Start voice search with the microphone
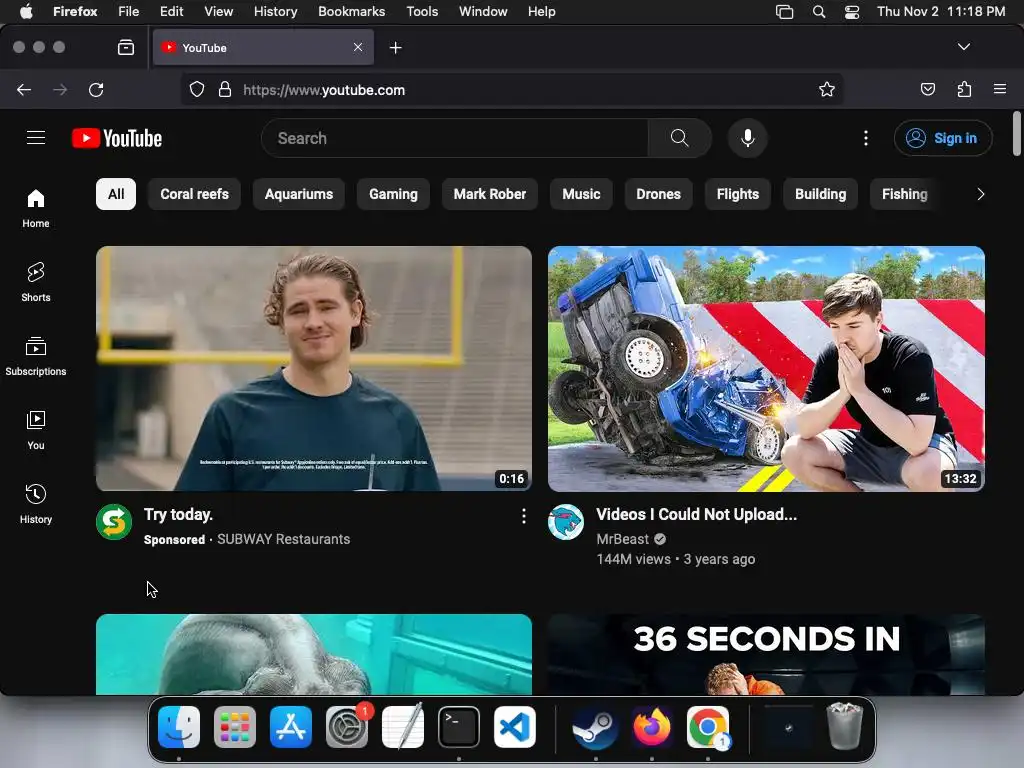This screenshot has width=1024, height=768. pos(748,138)
